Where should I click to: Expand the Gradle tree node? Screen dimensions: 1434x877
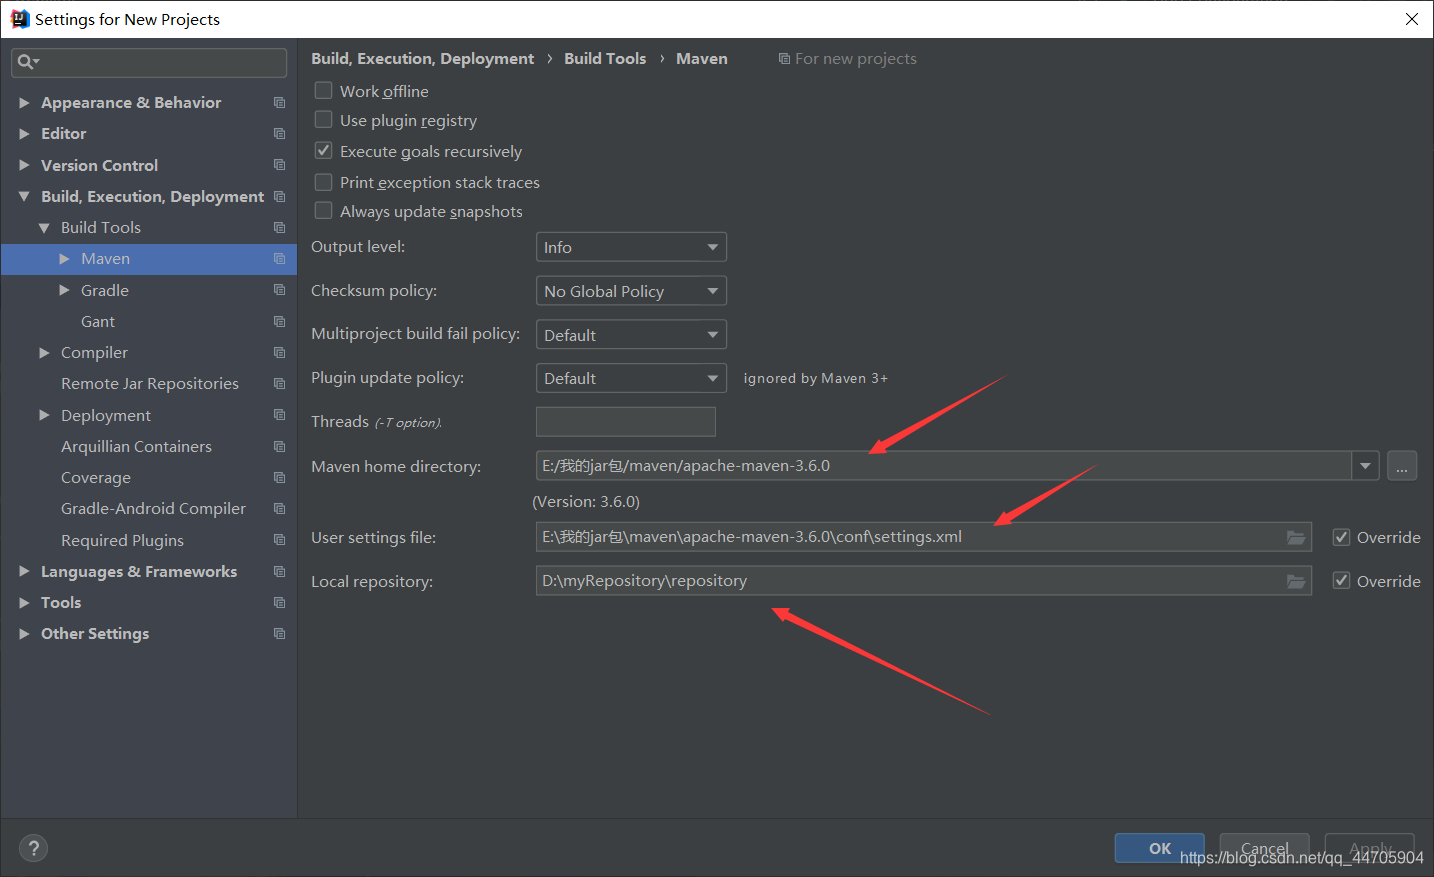pyautogui.click(x=64, y=290)
